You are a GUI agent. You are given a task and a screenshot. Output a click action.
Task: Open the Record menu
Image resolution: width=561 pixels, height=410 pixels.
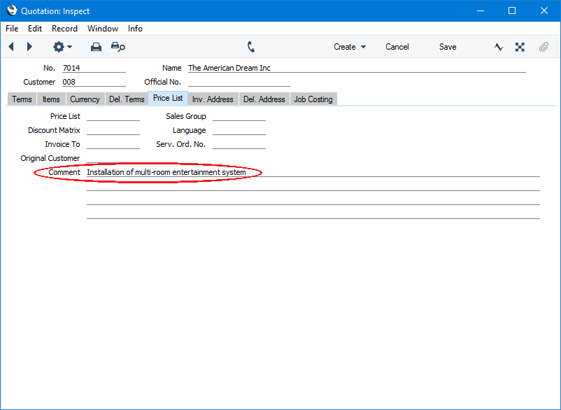[64, 29]
